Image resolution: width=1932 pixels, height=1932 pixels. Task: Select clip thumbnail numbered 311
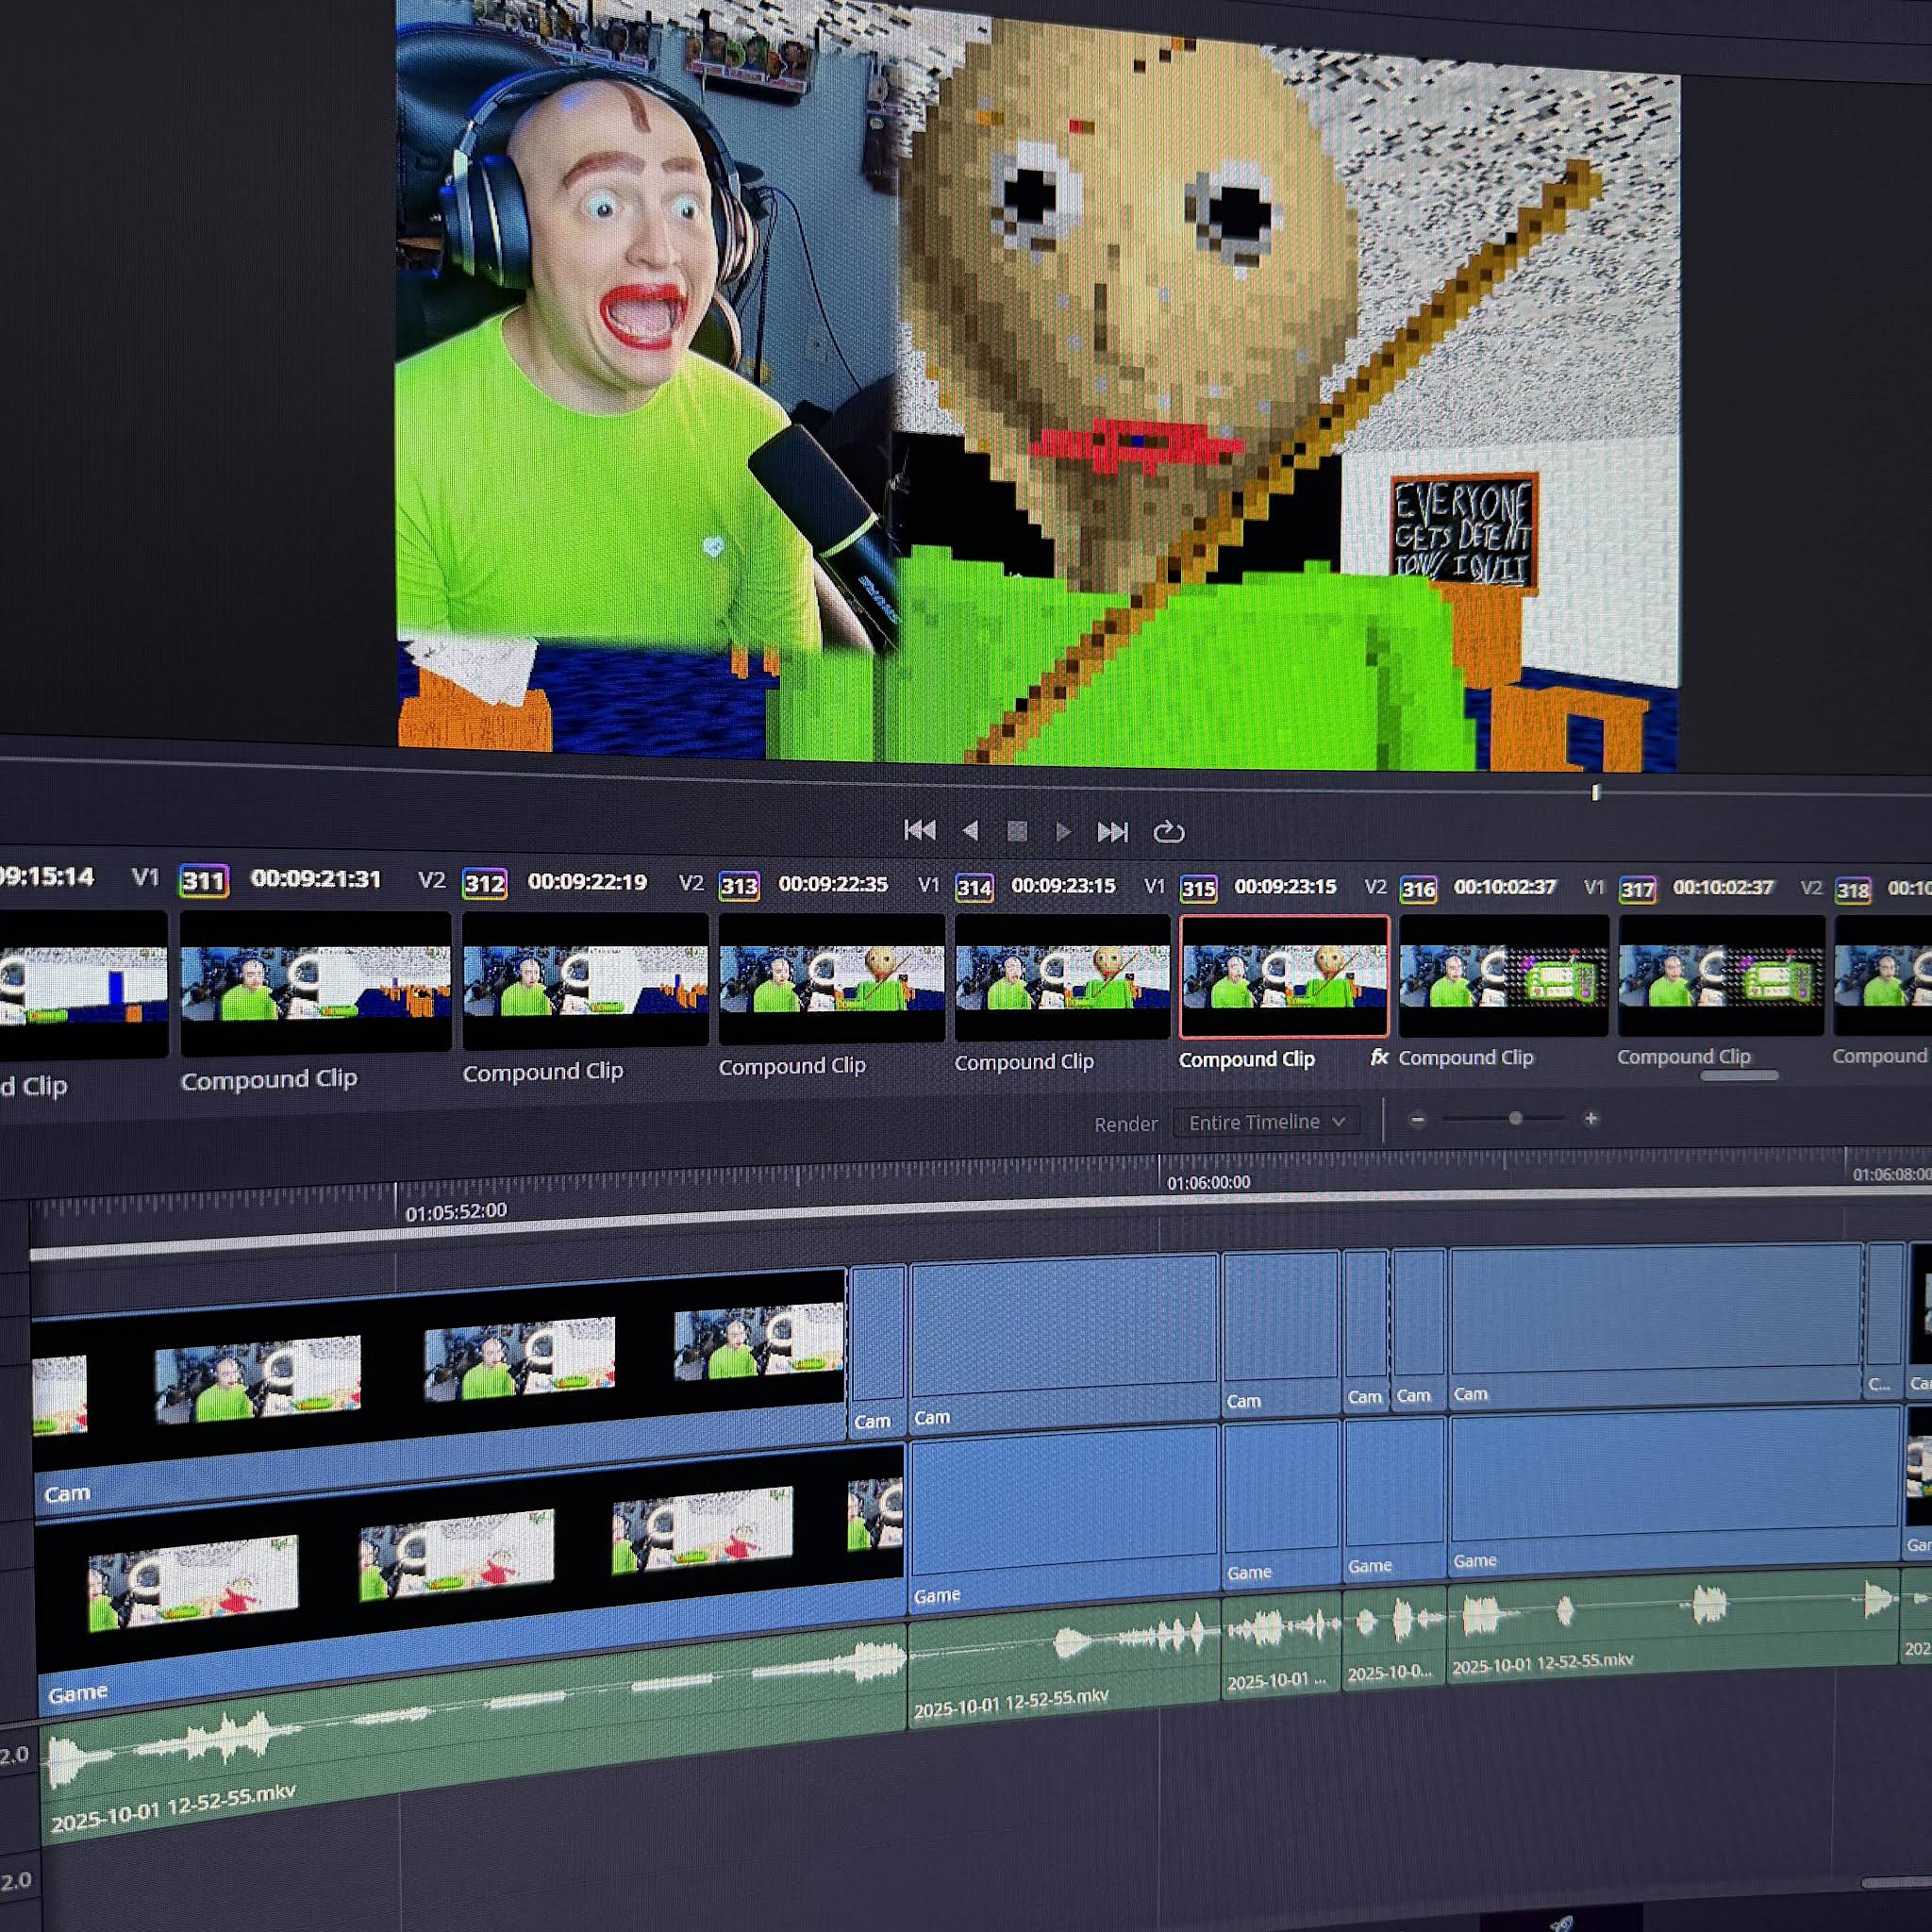click(315, 982)
